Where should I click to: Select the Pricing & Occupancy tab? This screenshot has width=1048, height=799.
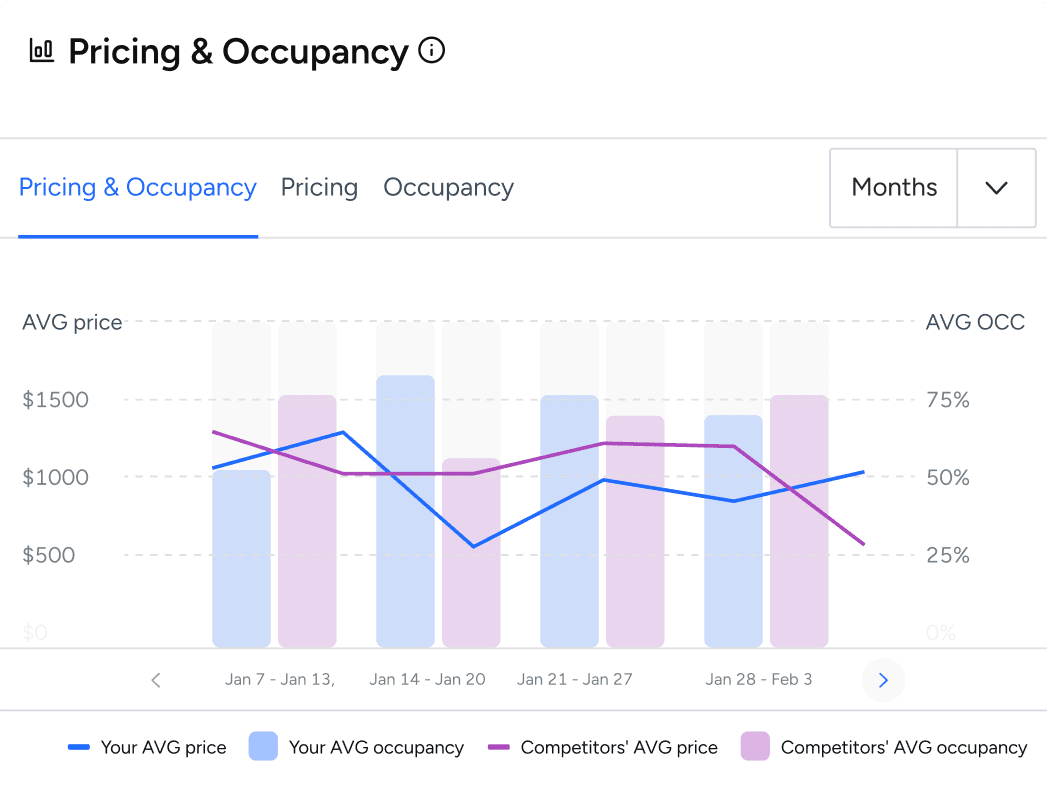(x=138, y=188)
